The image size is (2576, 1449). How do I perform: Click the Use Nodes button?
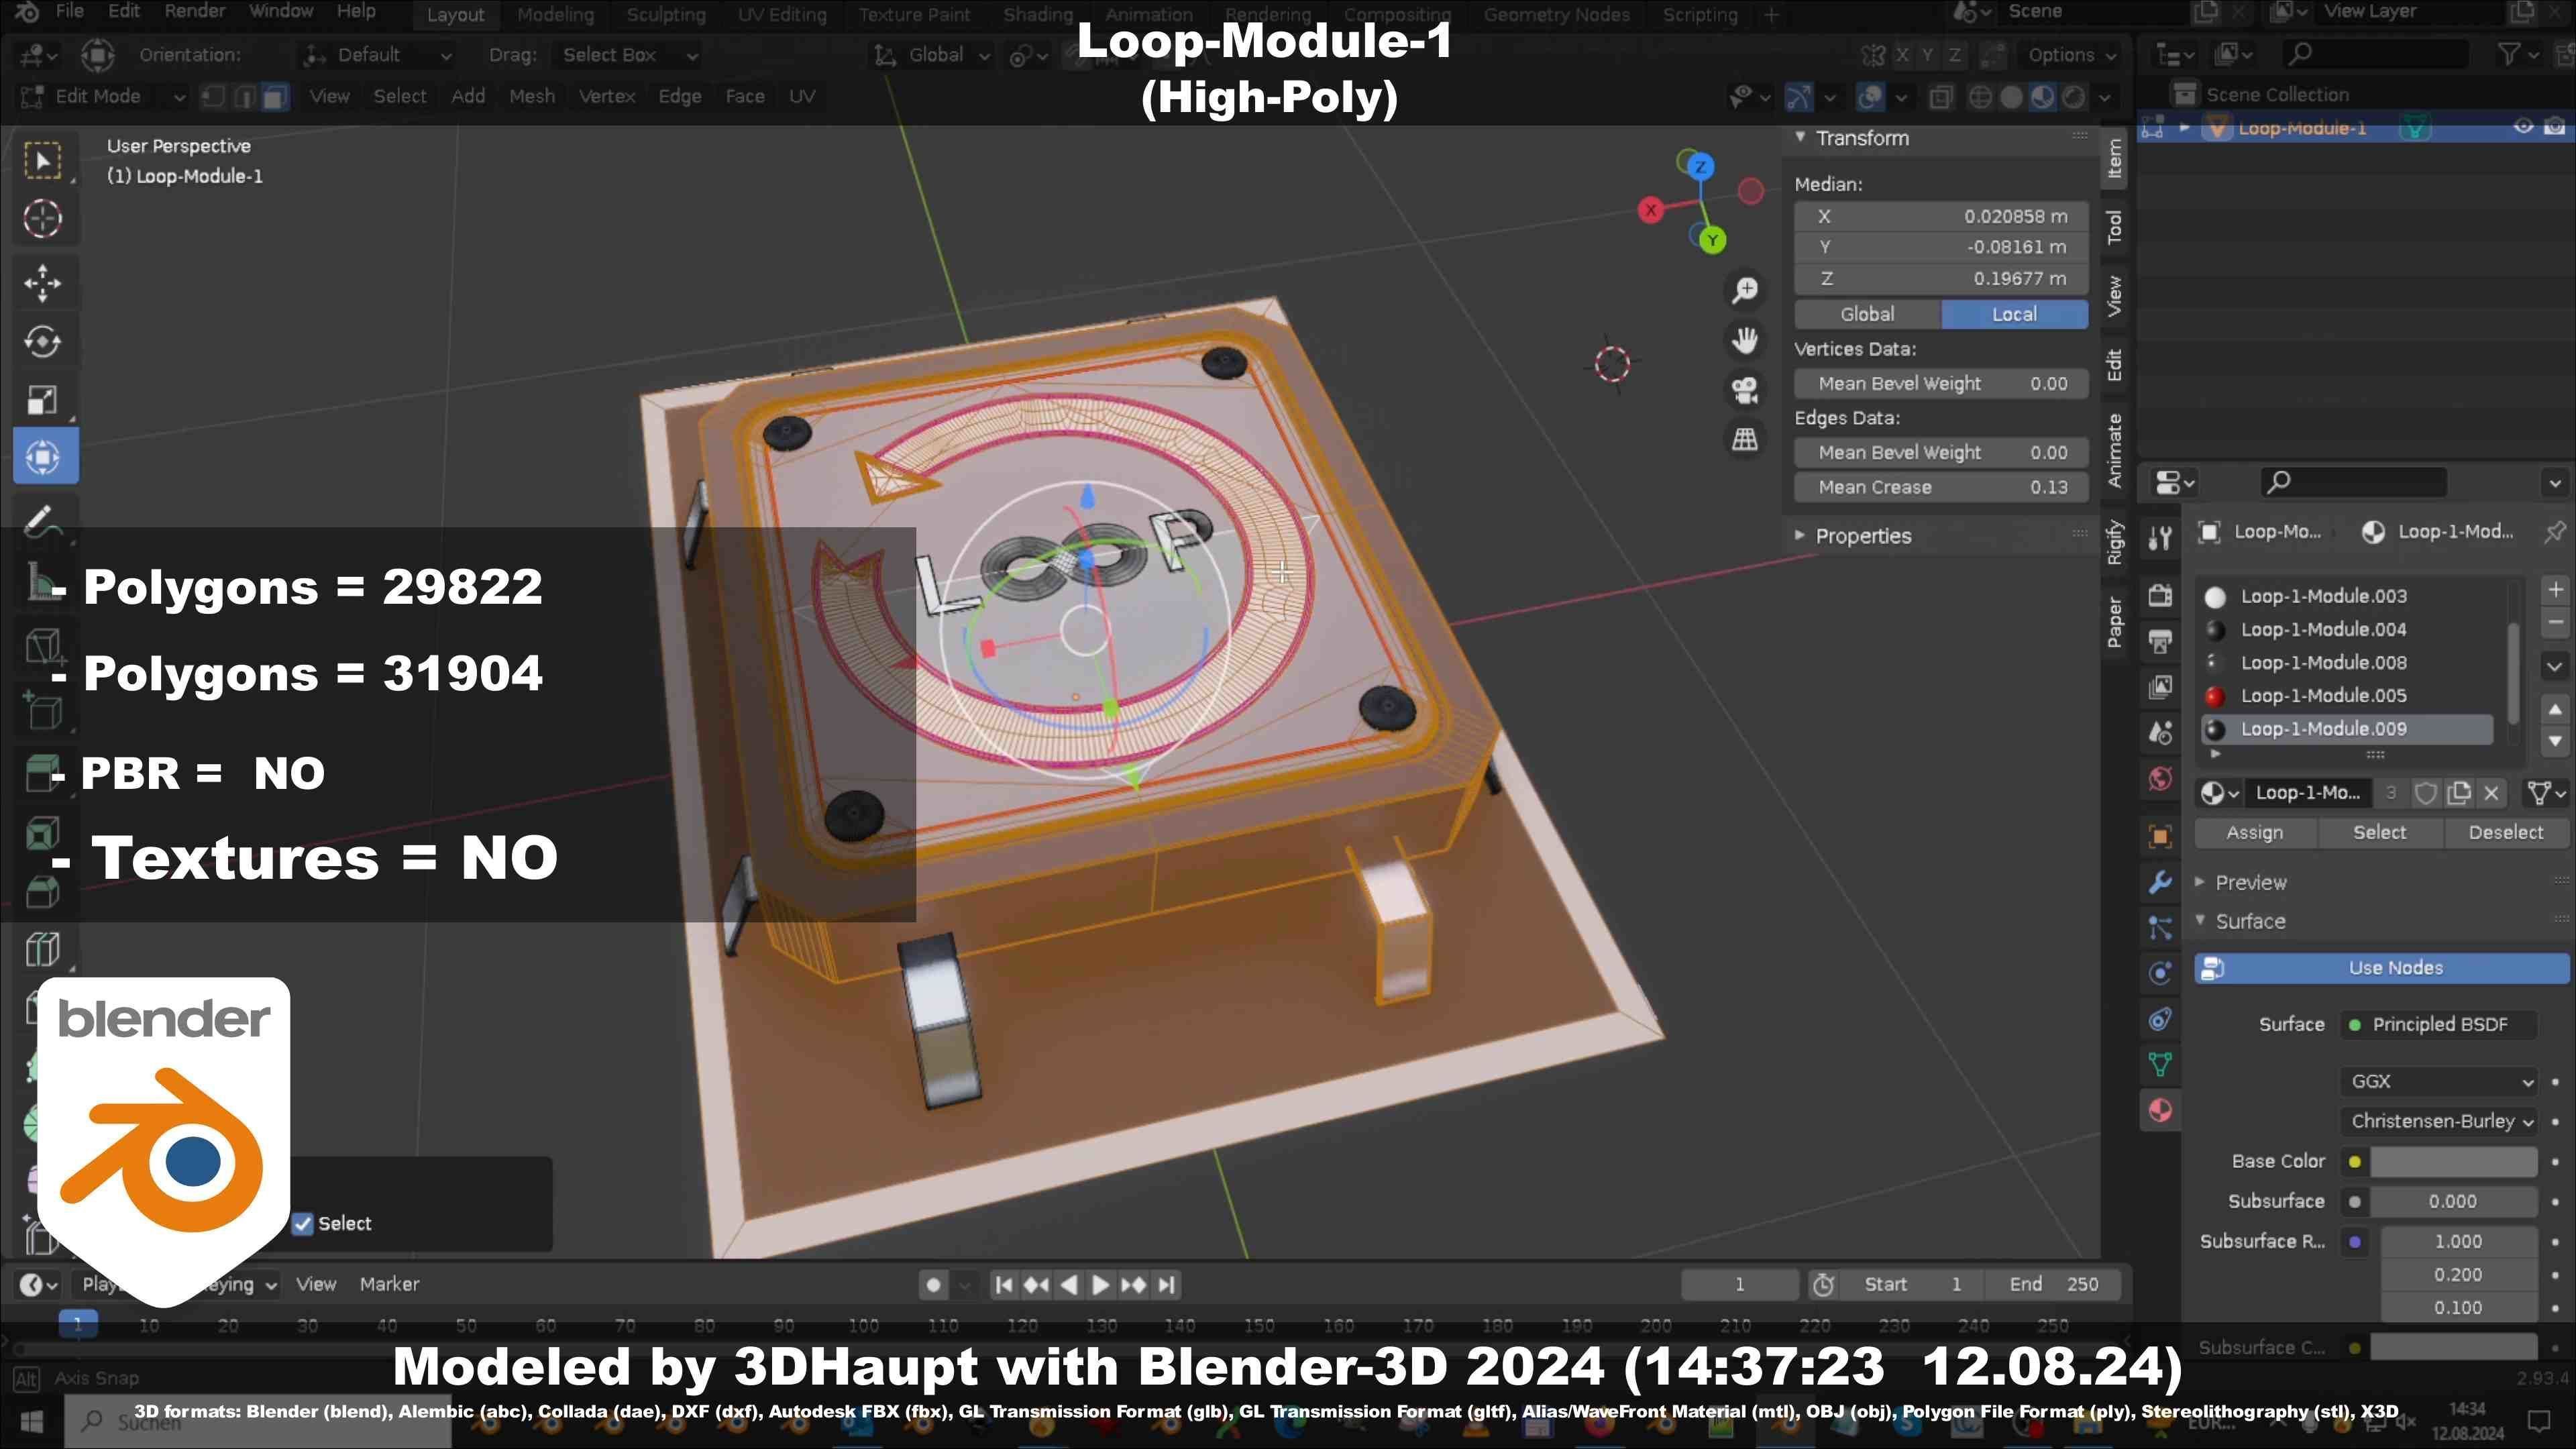click(2382, 968)
